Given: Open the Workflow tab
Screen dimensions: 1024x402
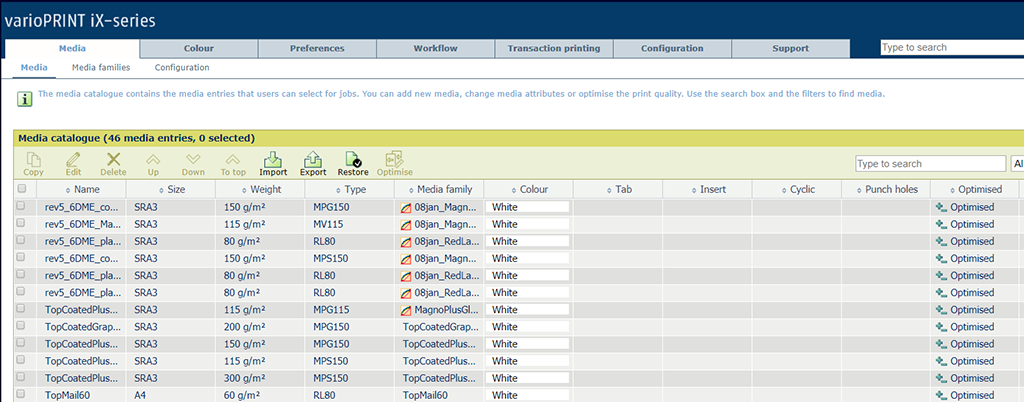Looking at the screenshot, I should coord(436,48).
